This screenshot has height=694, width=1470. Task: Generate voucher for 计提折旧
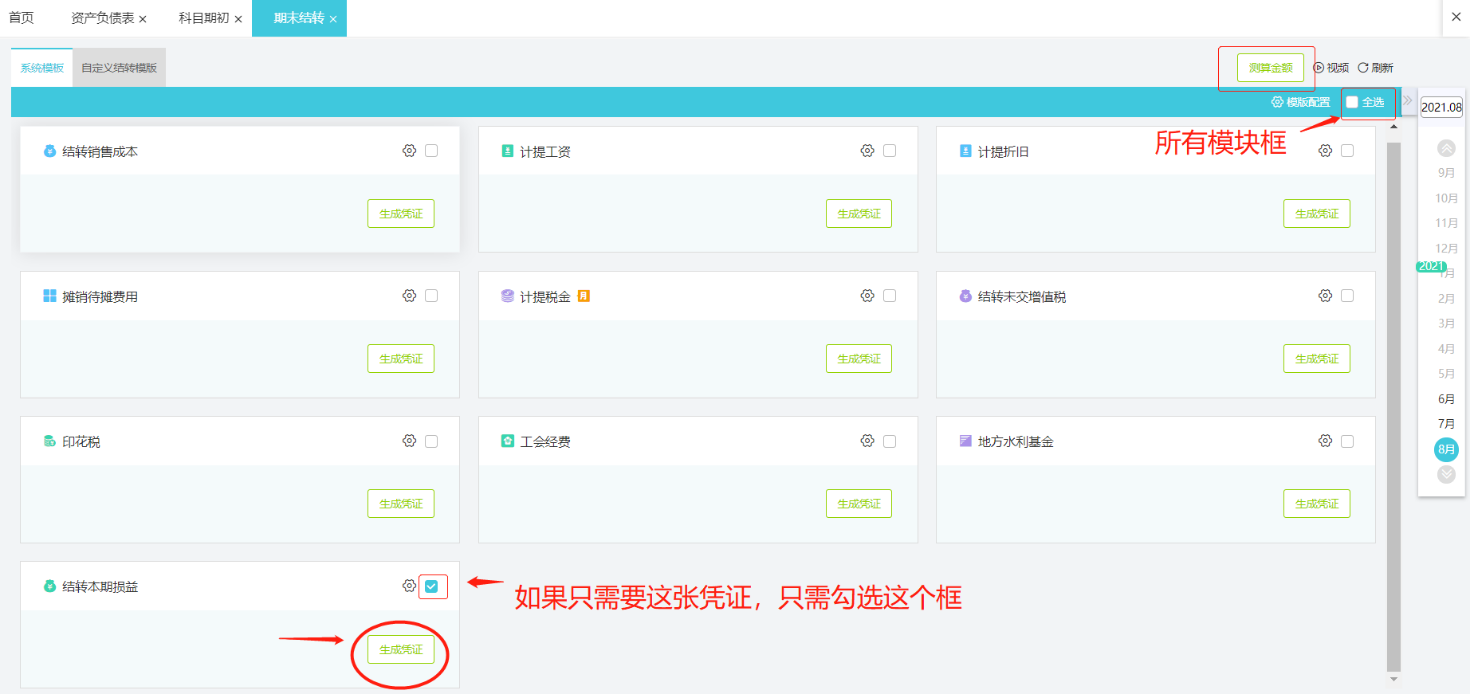click(x=1317, y=214)
